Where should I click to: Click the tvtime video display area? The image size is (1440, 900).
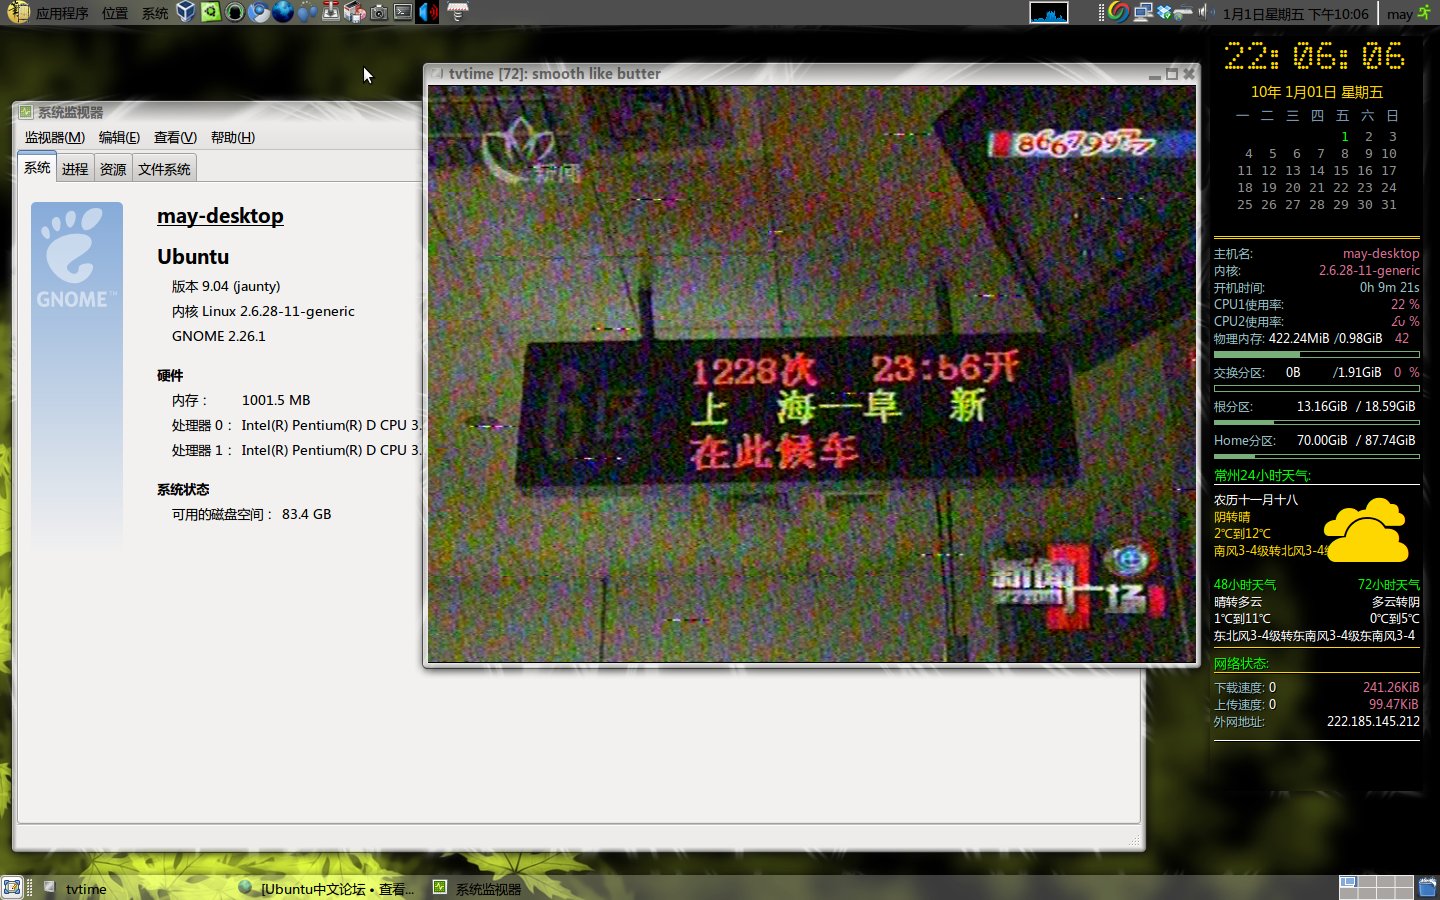pyautogui.click(x=811, y=373)
